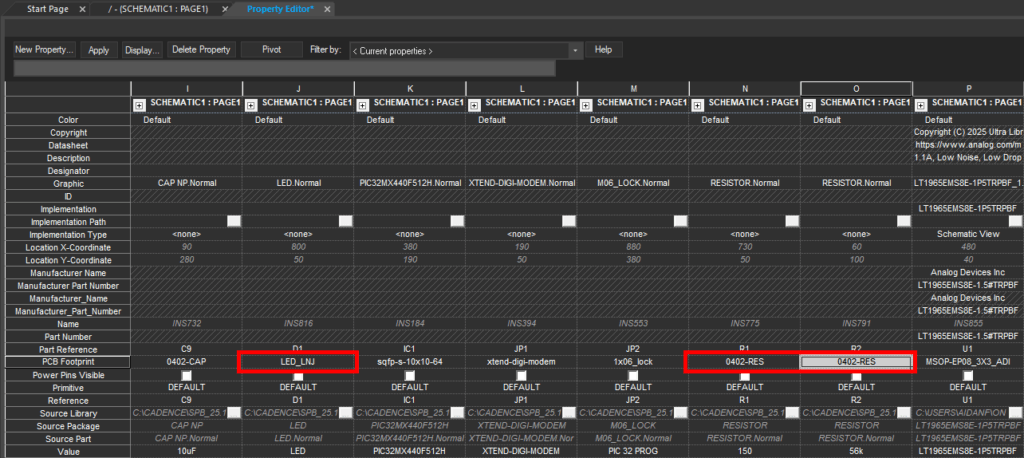Image resolution: width=1024 pixels, height=458 pixels.
Task: Browse Source Library for R1 column
Action: click(x=792, y=413)
